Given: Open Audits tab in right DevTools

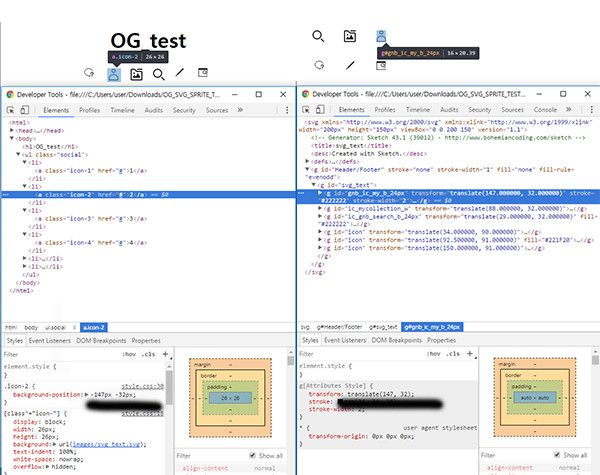Looking at the screenshot, I should point(449,109).
